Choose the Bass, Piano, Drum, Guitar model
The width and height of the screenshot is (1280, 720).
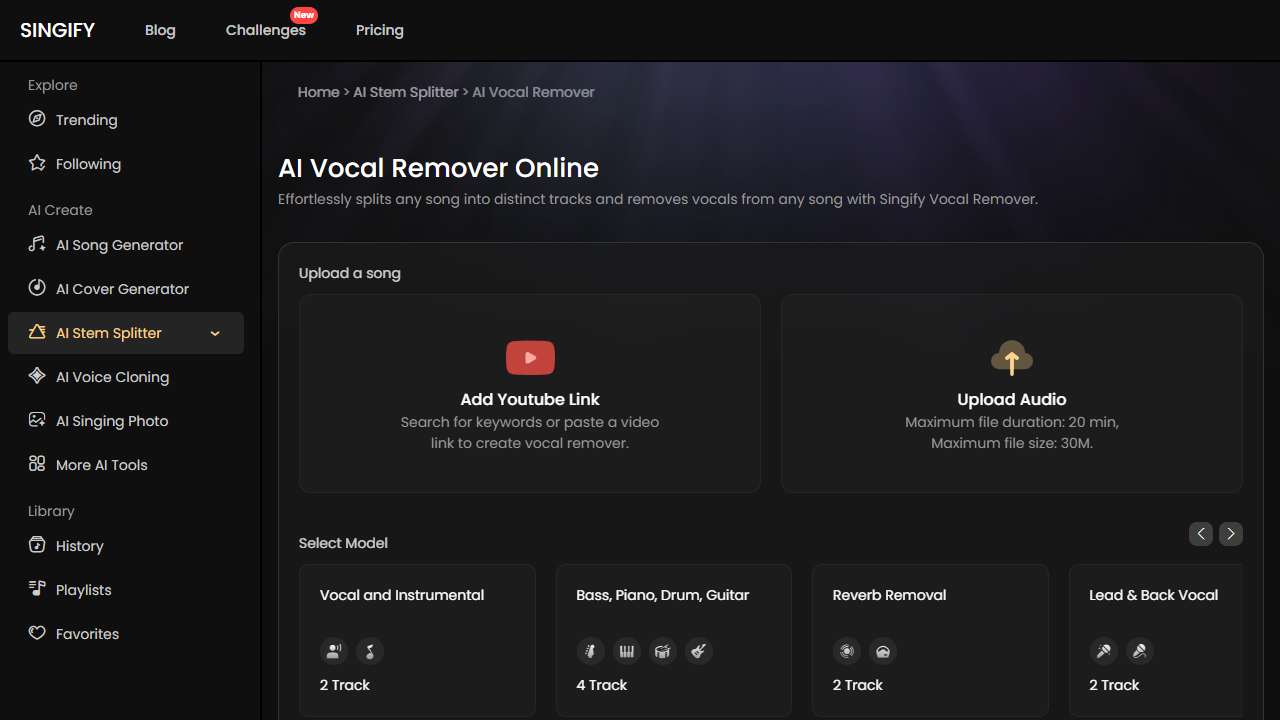[x=673, y=640]
